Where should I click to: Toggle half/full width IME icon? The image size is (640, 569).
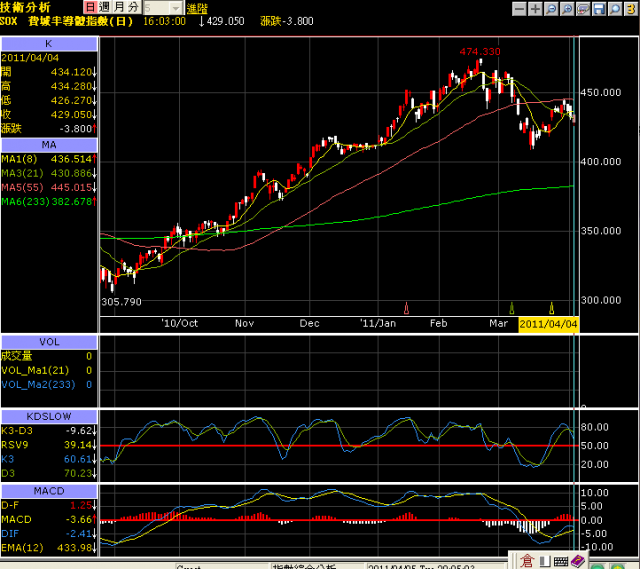point(544,562)
